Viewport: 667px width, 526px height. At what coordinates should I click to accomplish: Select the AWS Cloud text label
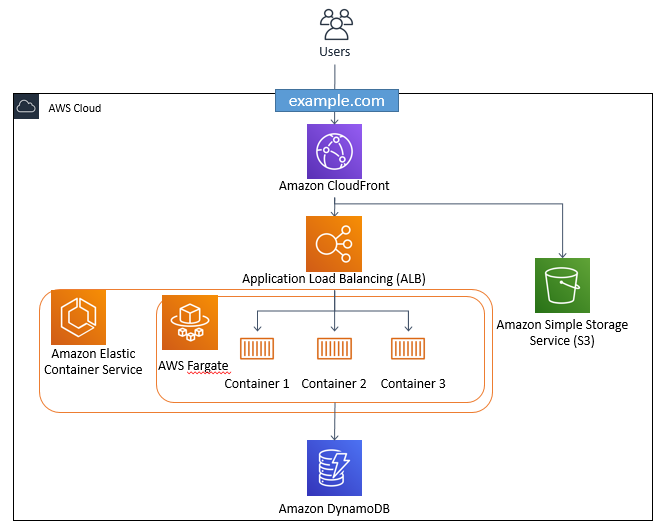pos(75,108)
